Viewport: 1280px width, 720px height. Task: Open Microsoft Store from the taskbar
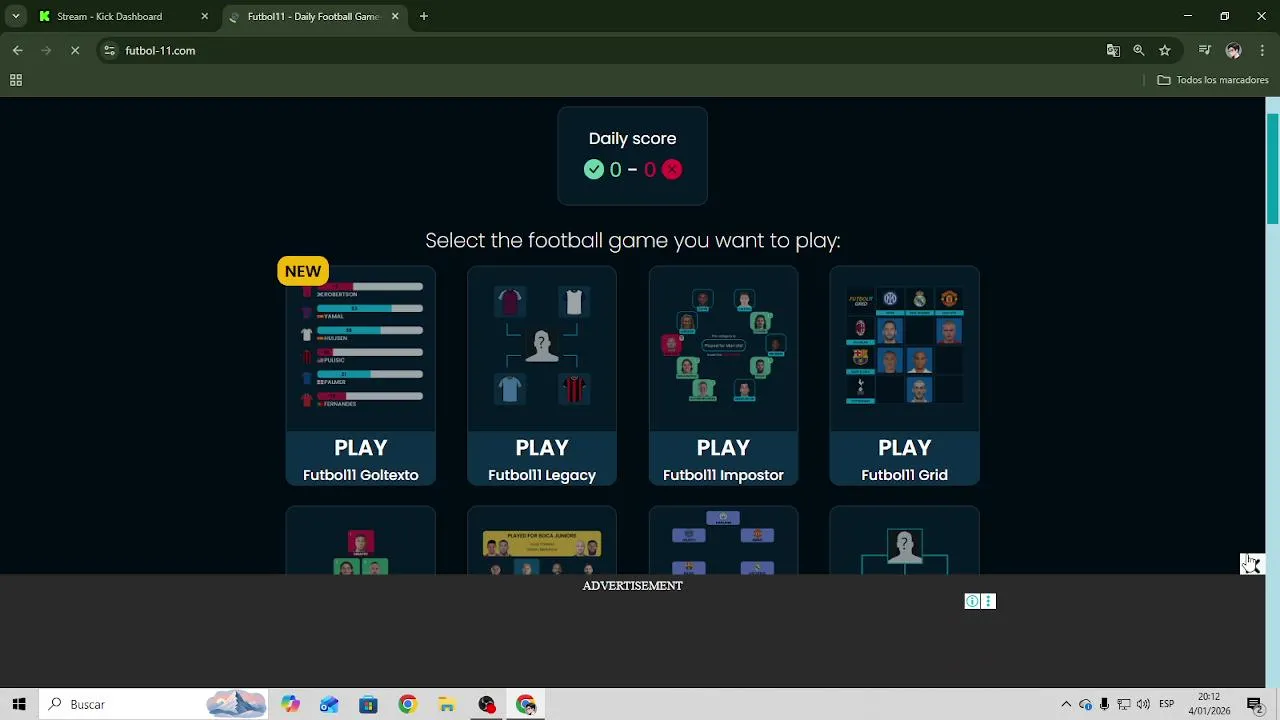368,704
